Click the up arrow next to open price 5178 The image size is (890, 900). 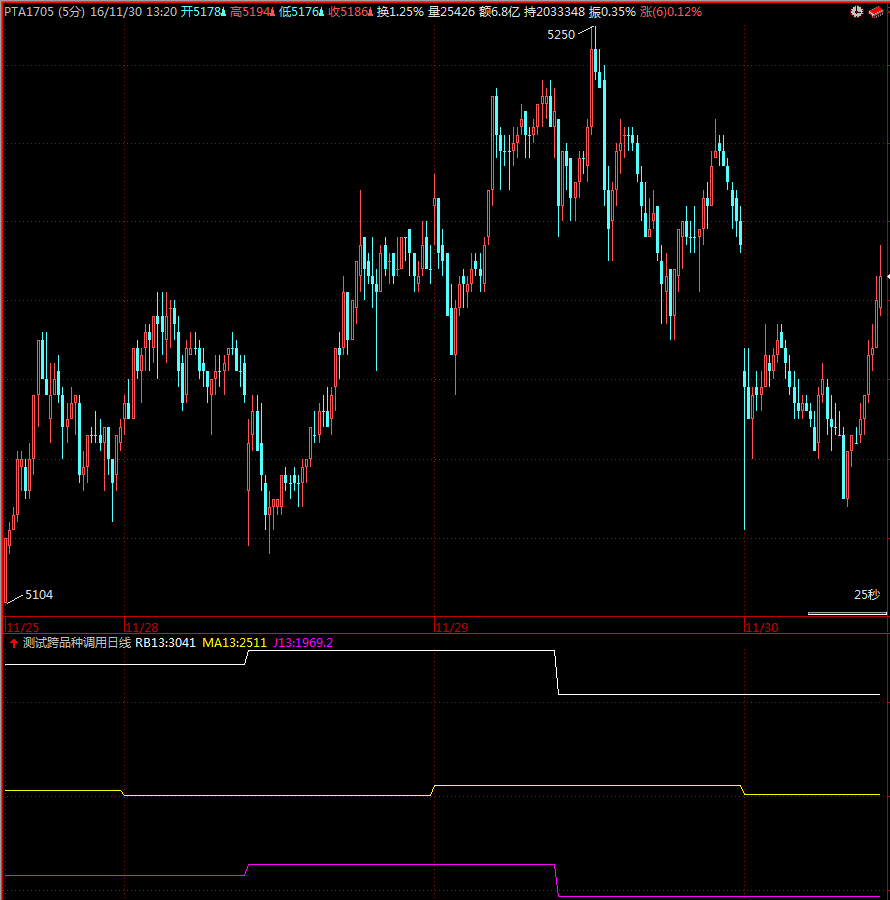click(x=222, y=12)
